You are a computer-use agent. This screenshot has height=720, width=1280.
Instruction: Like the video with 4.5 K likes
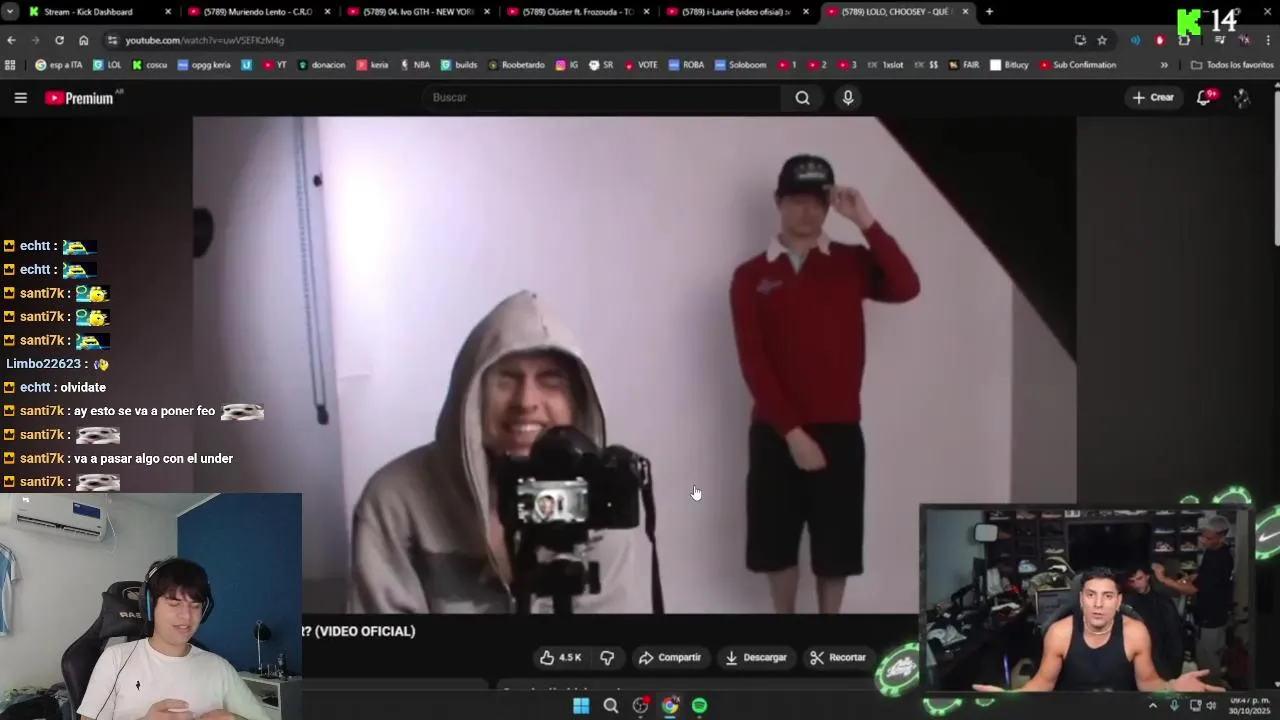(x=560, y=657)
